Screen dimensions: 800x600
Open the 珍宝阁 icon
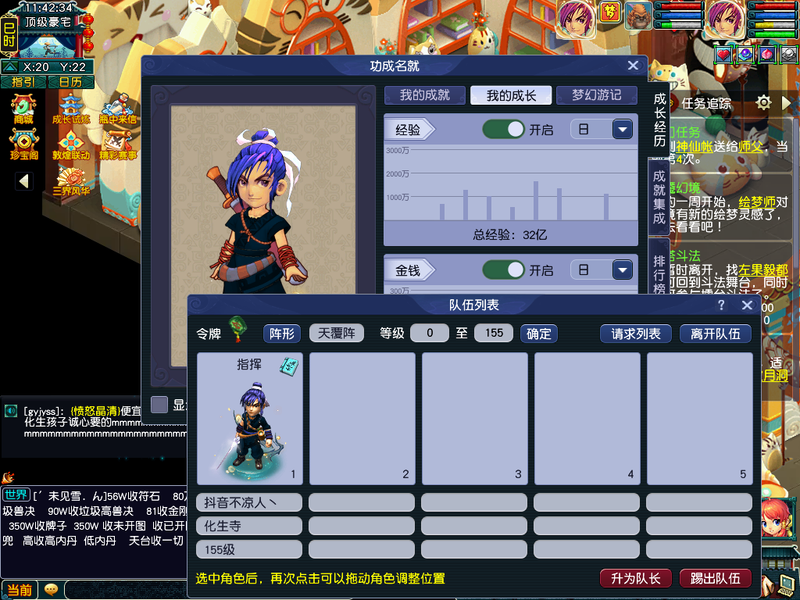click(23, 145)
